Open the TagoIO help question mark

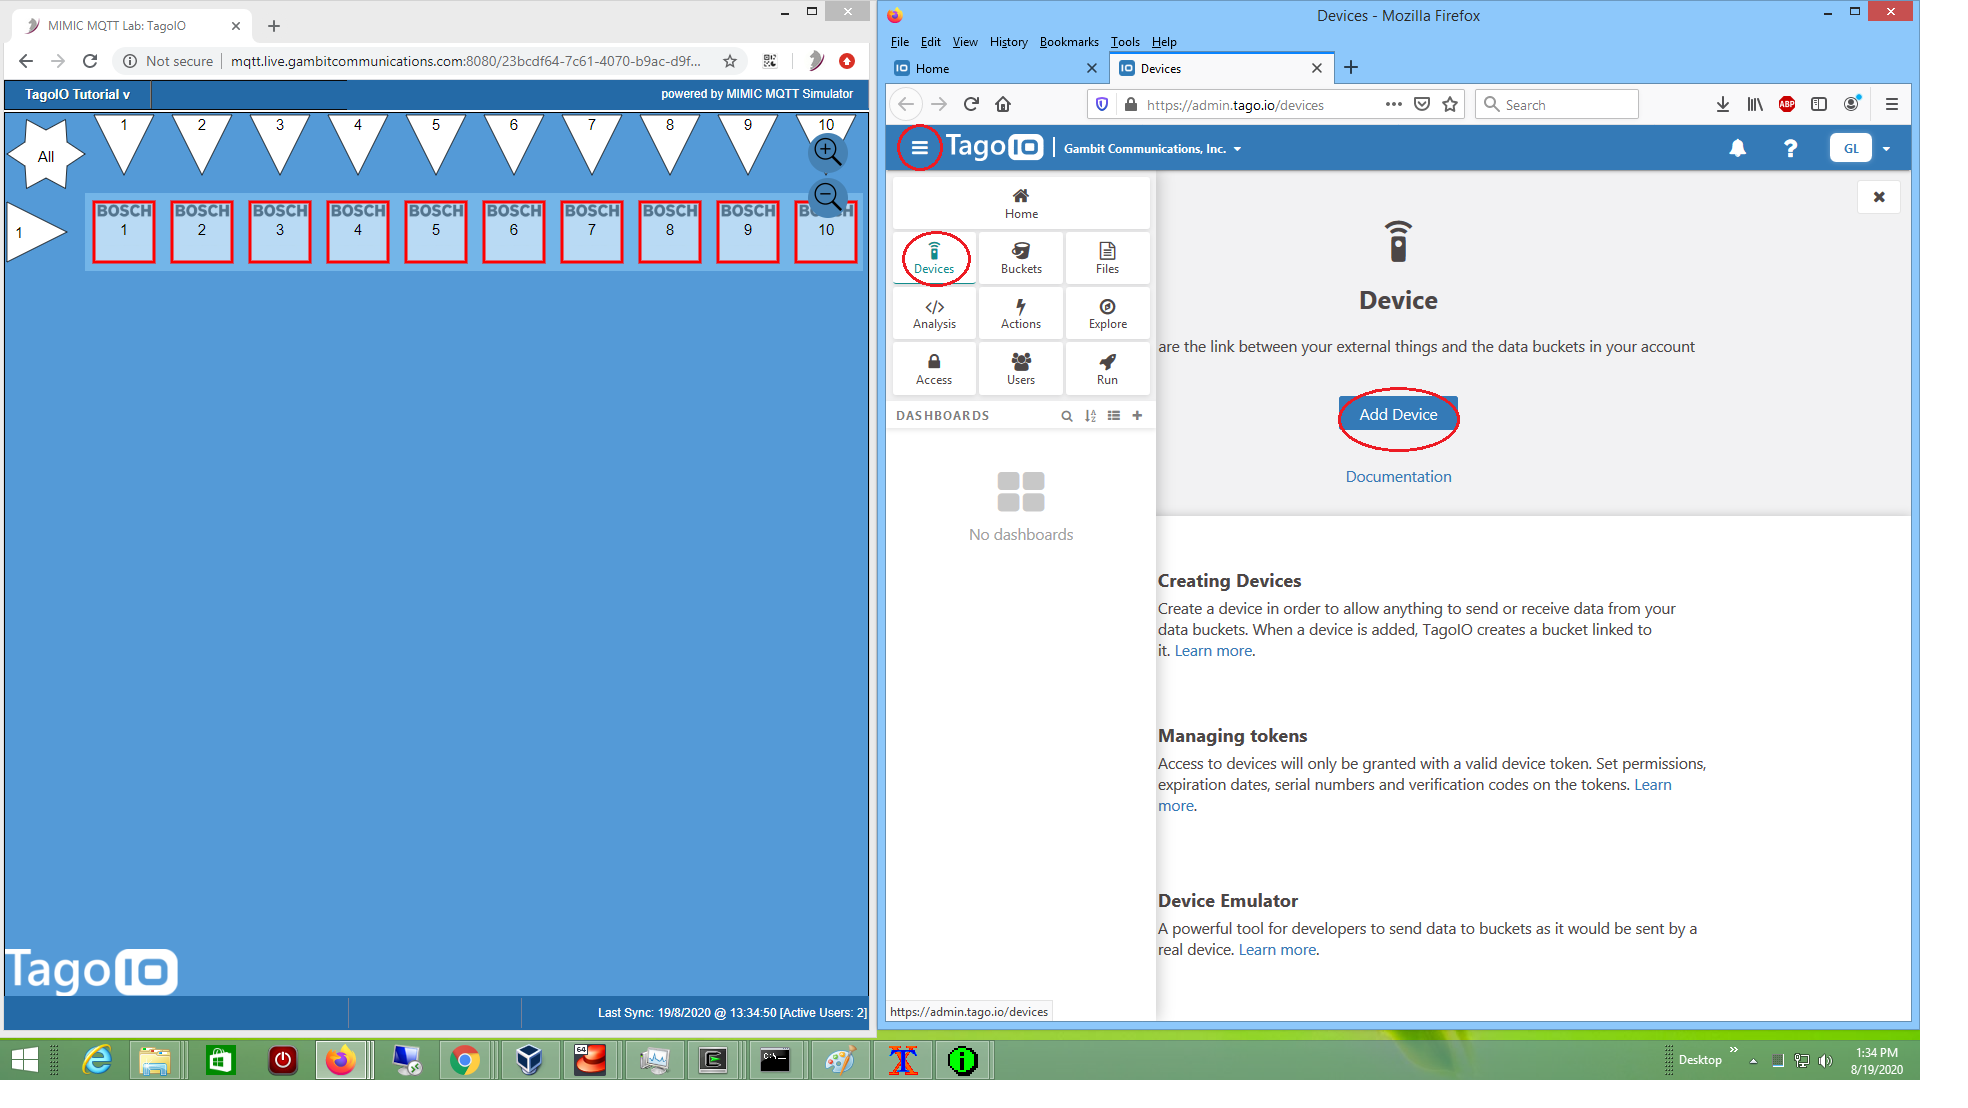point(1790,148)
